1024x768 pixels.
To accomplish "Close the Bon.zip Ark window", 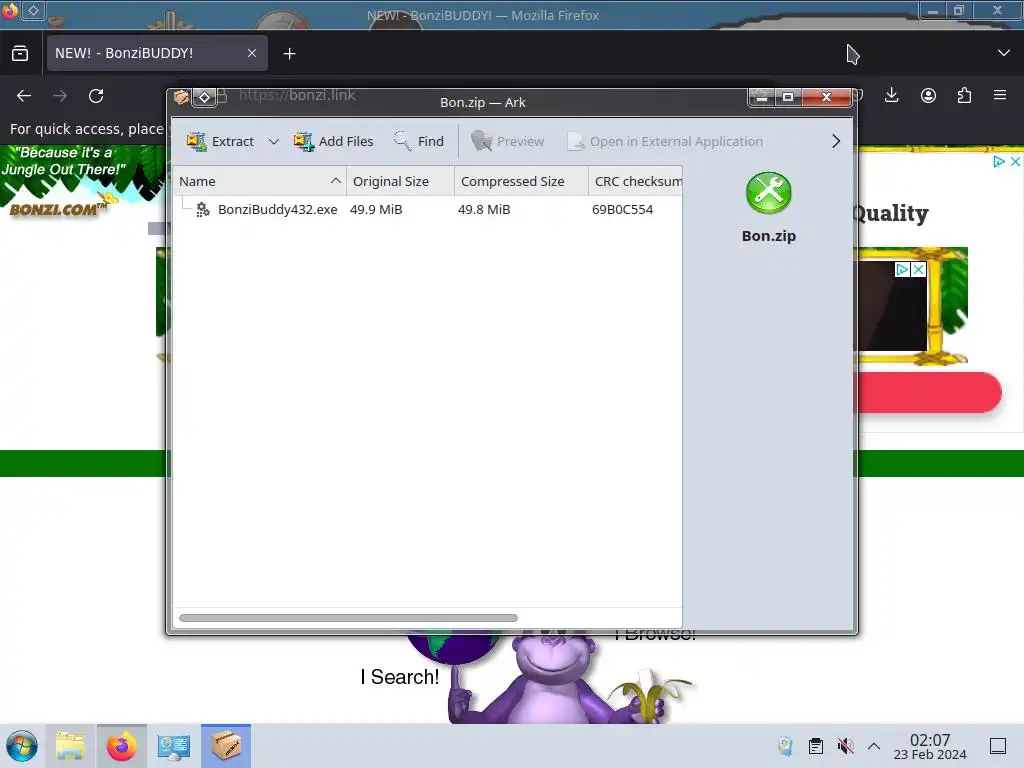I will (826, 97).
